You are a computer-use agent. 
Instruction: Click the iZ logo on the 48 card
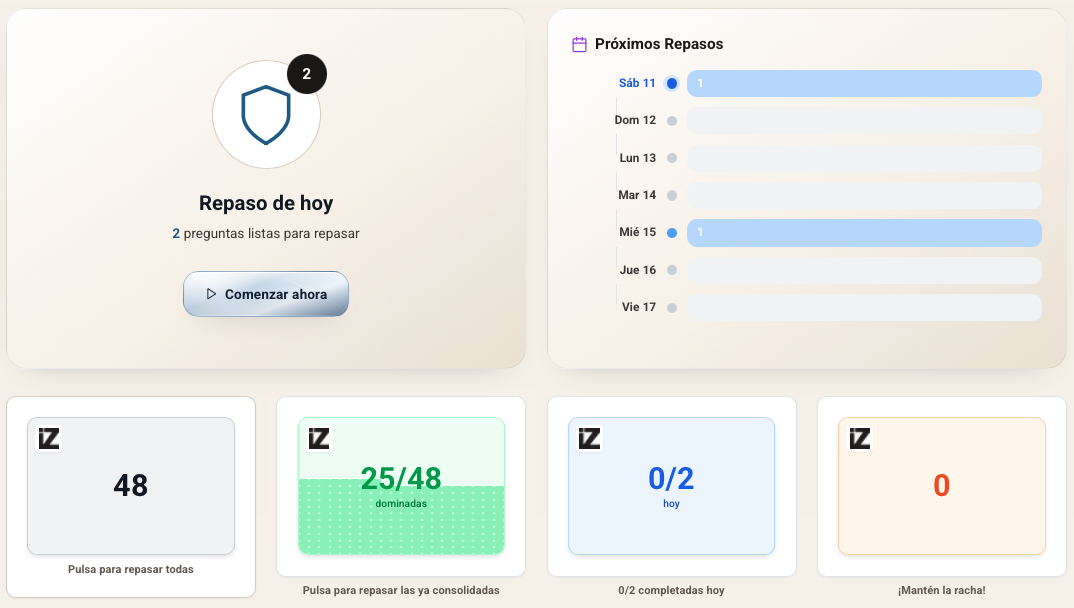(48, 437)
